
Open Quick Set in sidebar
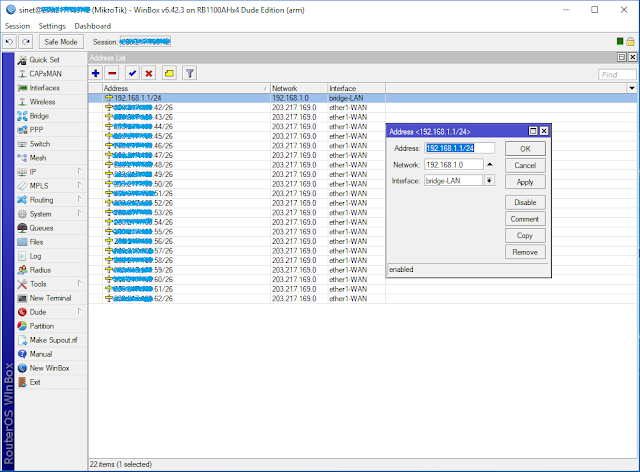point(51,60)
